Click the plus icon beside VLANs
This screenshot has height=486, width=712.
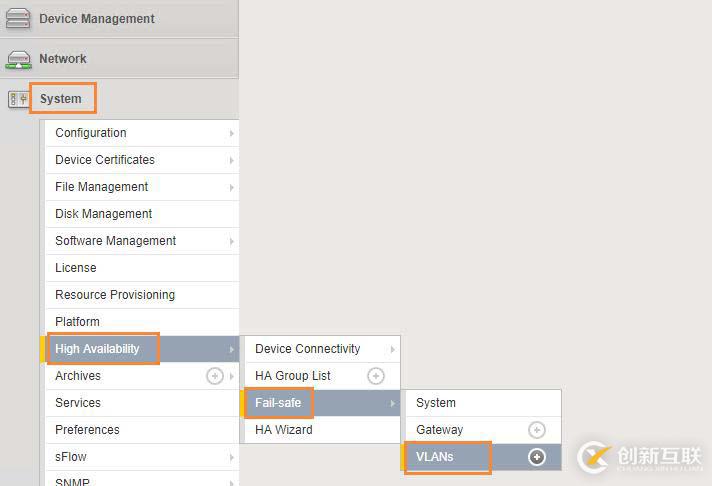pyautogui.click(x=537, y=457)
